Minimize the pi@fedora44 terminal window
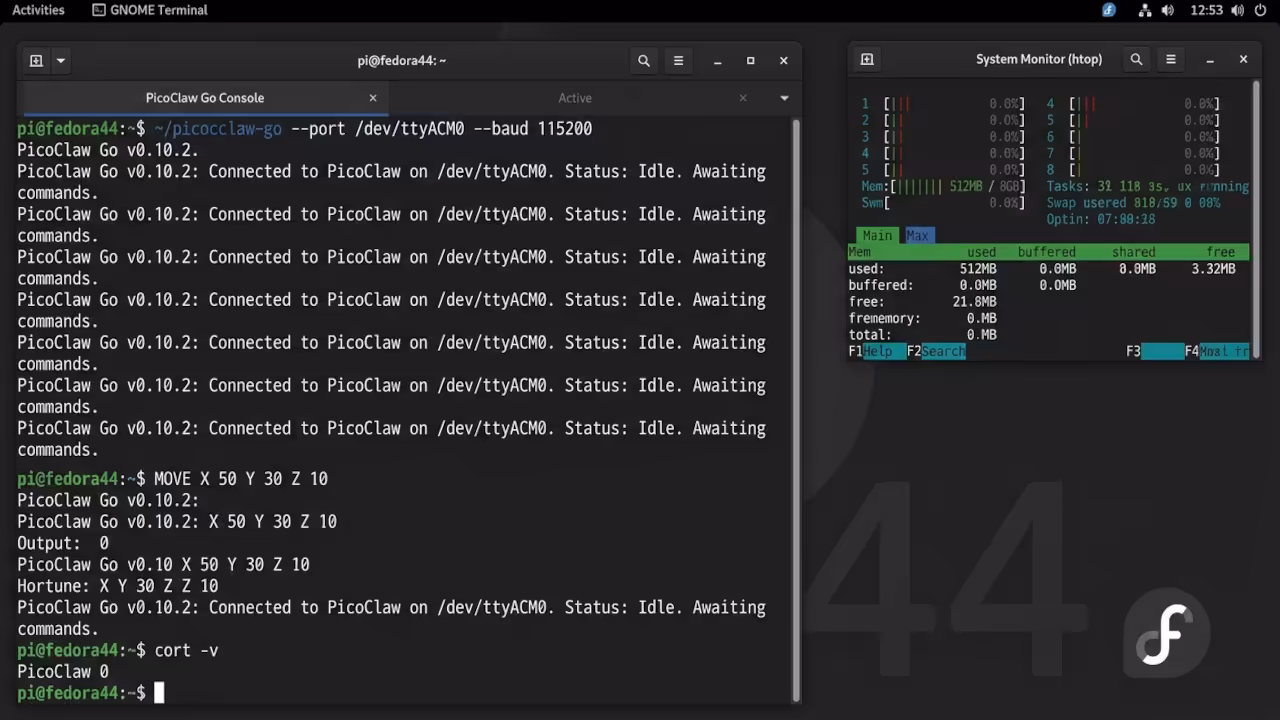The image size is (1280, 720). coord(717,60)
